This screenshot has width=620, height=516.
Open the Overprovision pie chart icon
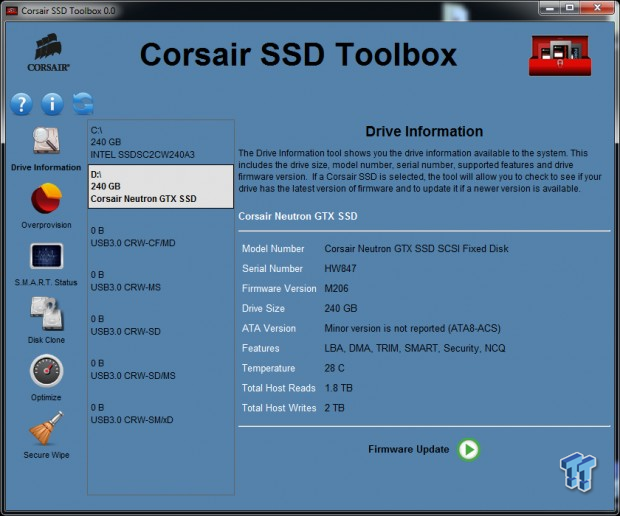(46, 198)
